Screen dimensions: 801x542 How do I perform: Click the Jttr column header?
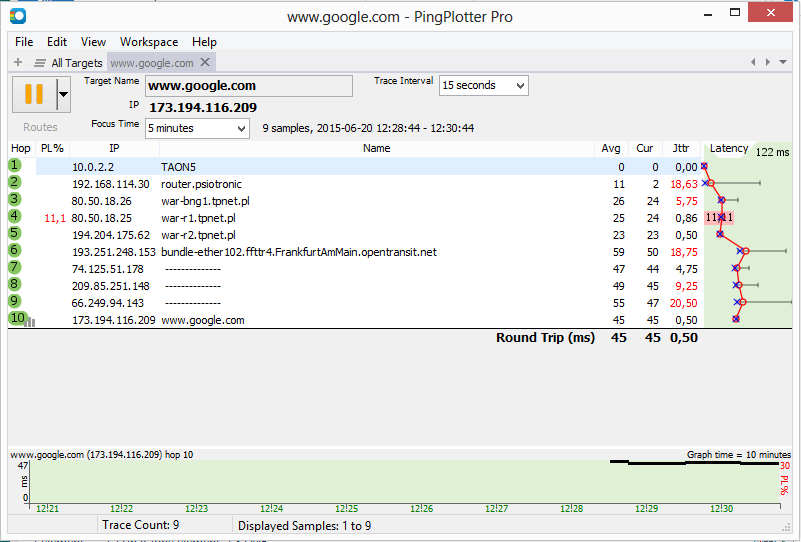680,148
